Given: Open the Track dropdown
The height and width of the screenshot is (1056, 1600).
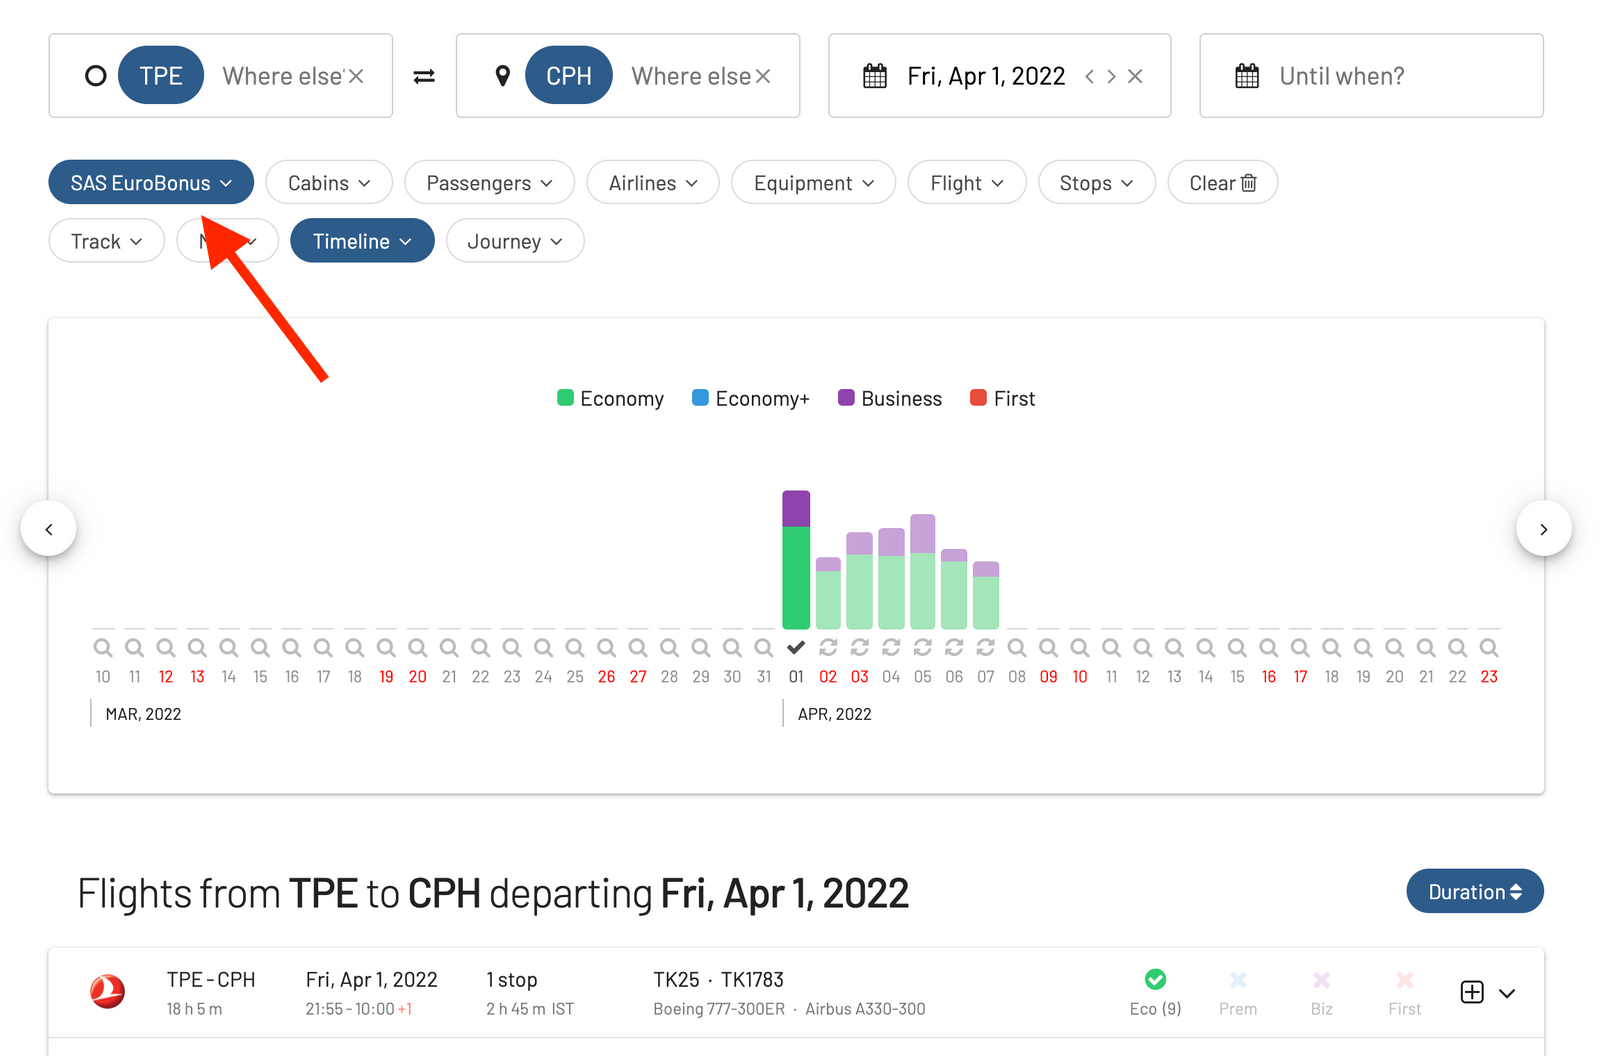Looking at the screenshot, I should pos(106,240).
